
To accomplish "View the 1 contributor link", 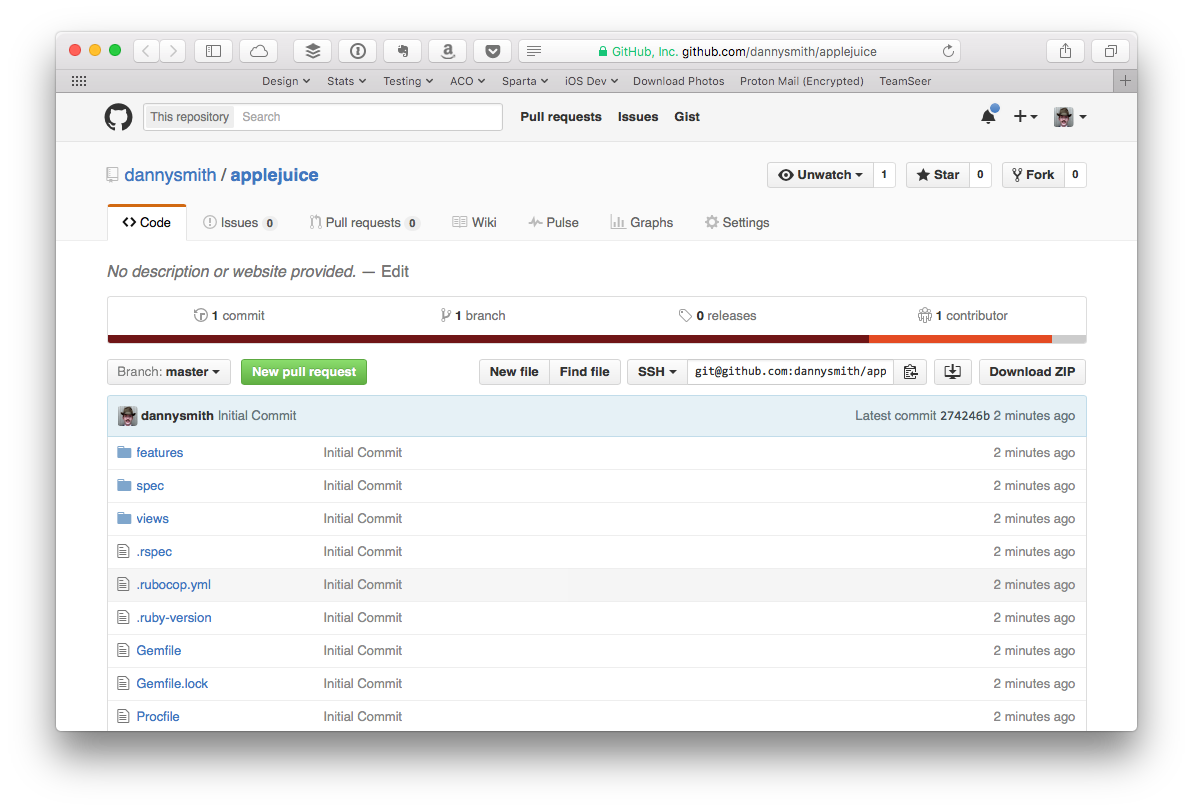I will (x=962, y=316).
